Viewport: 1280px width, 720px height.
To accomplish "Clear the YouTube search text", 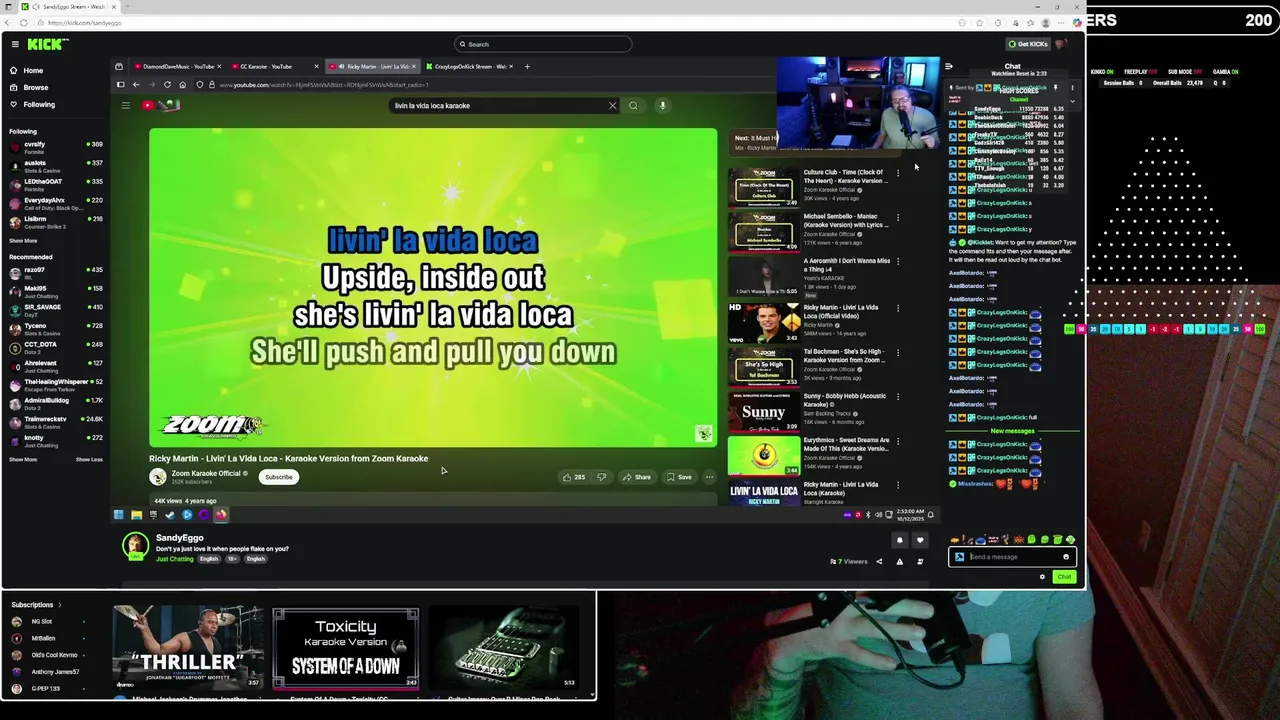I will click(x=613, y=105).
